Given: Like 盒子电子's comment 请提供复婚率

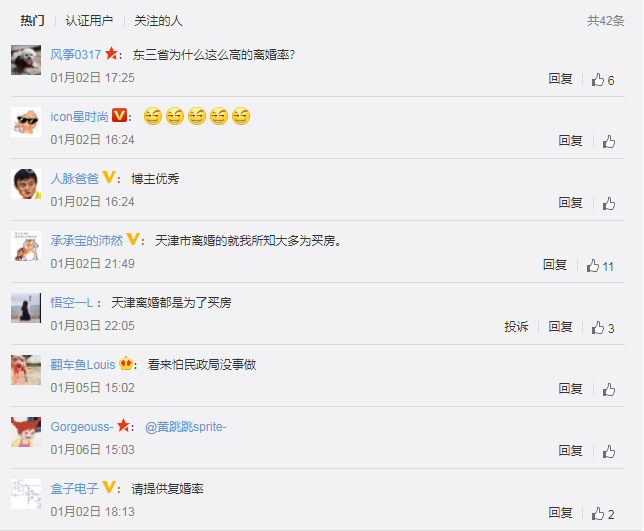Looking at the screenshot, I should [x=603, y=513].
